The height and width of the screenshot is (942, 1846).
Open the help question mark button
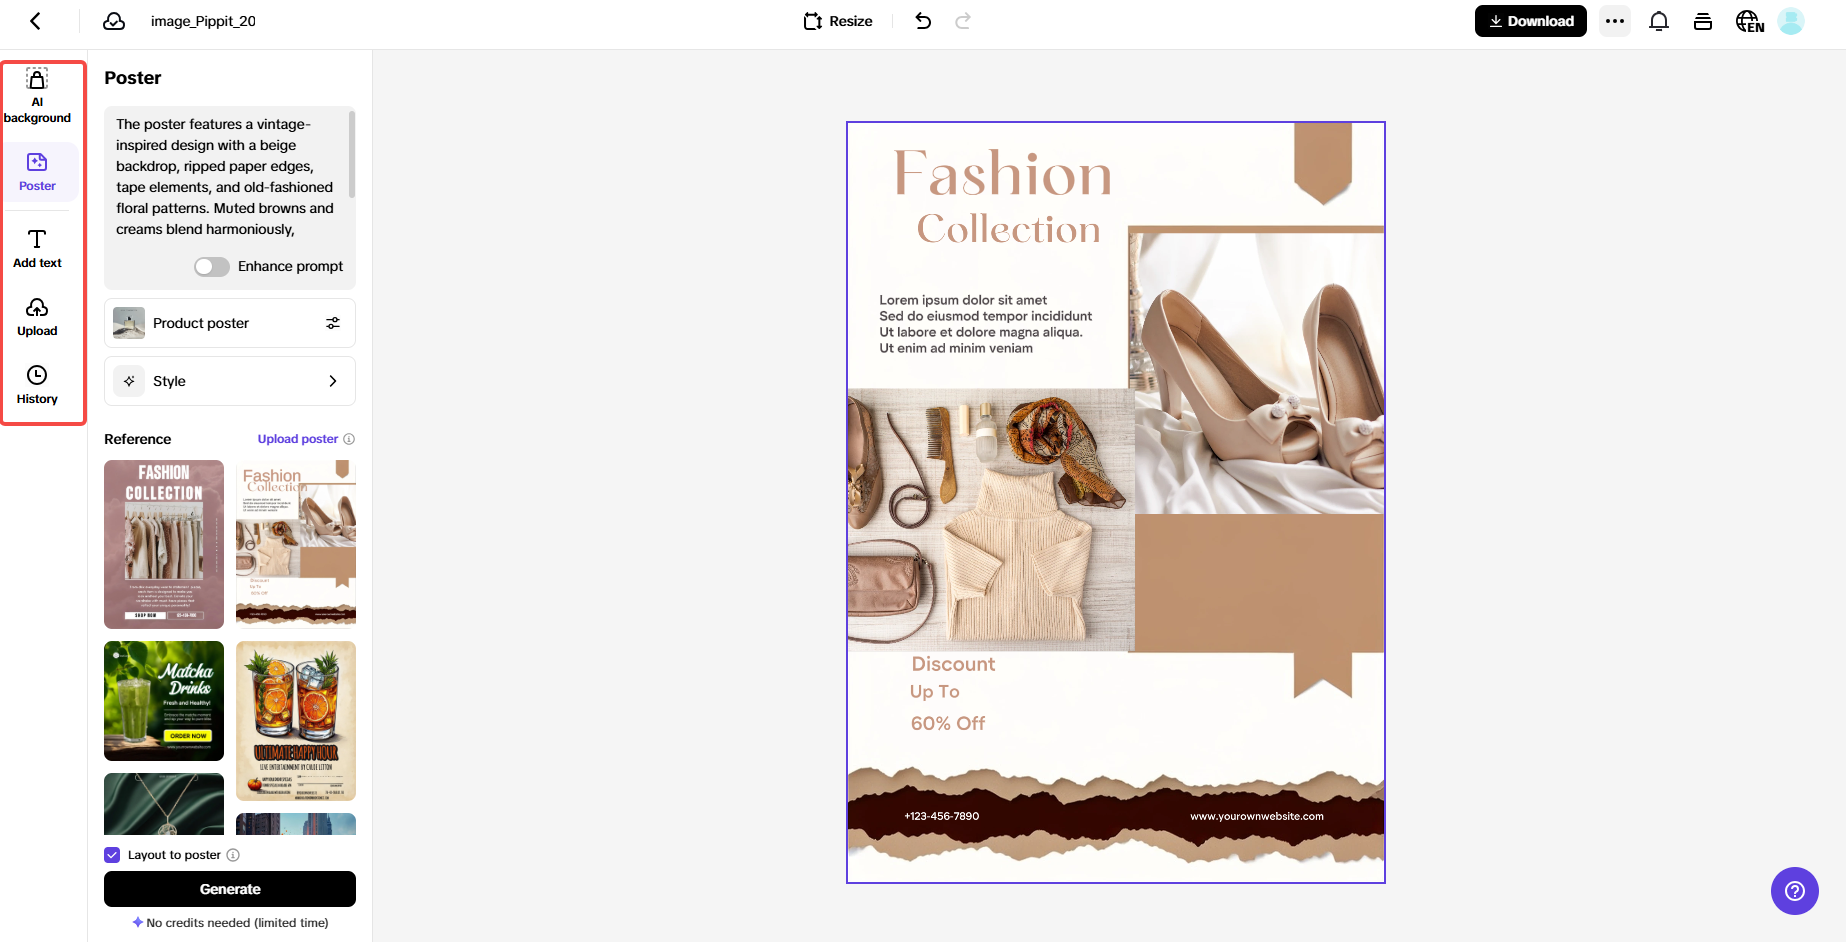pyautogui.click(x=1795, y=891)
